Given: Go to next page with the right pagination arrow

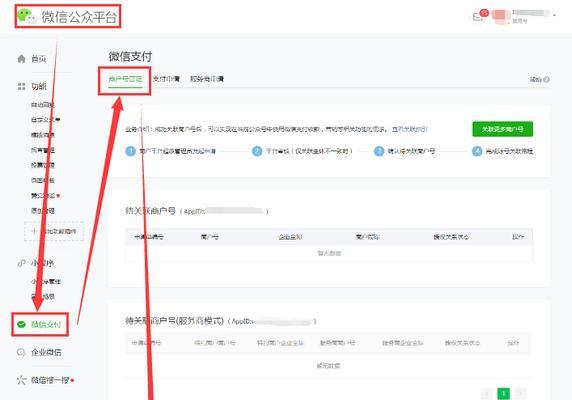Looking at the screenshot, I should [x=520, y=394].
